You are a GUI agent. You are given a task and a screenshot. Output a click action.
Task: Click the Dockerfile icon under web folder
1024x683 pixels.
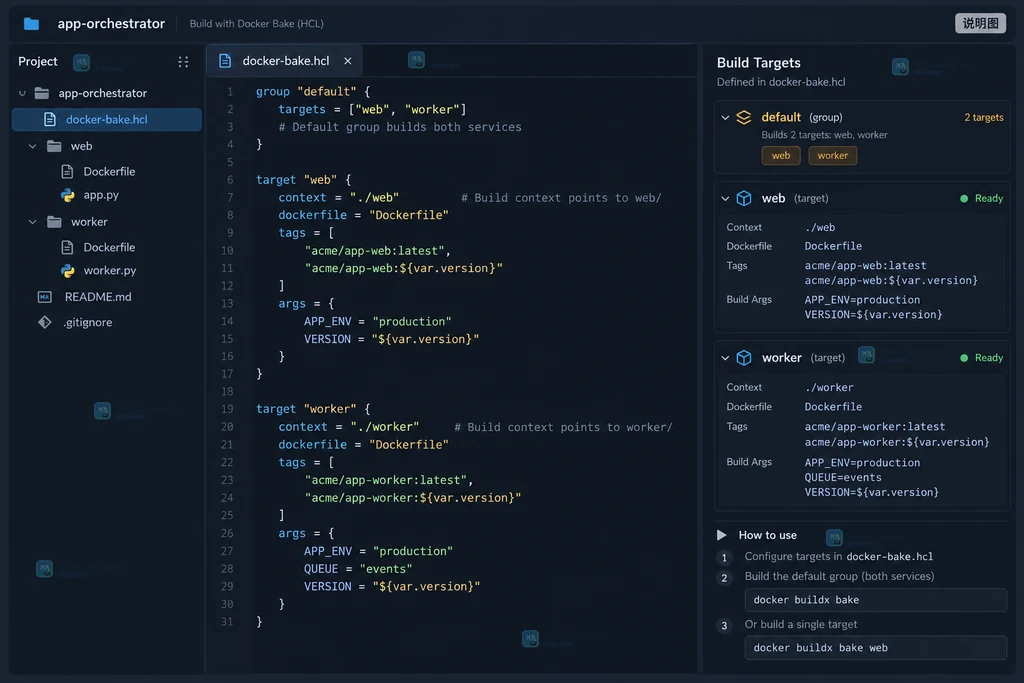click(67, 172)
